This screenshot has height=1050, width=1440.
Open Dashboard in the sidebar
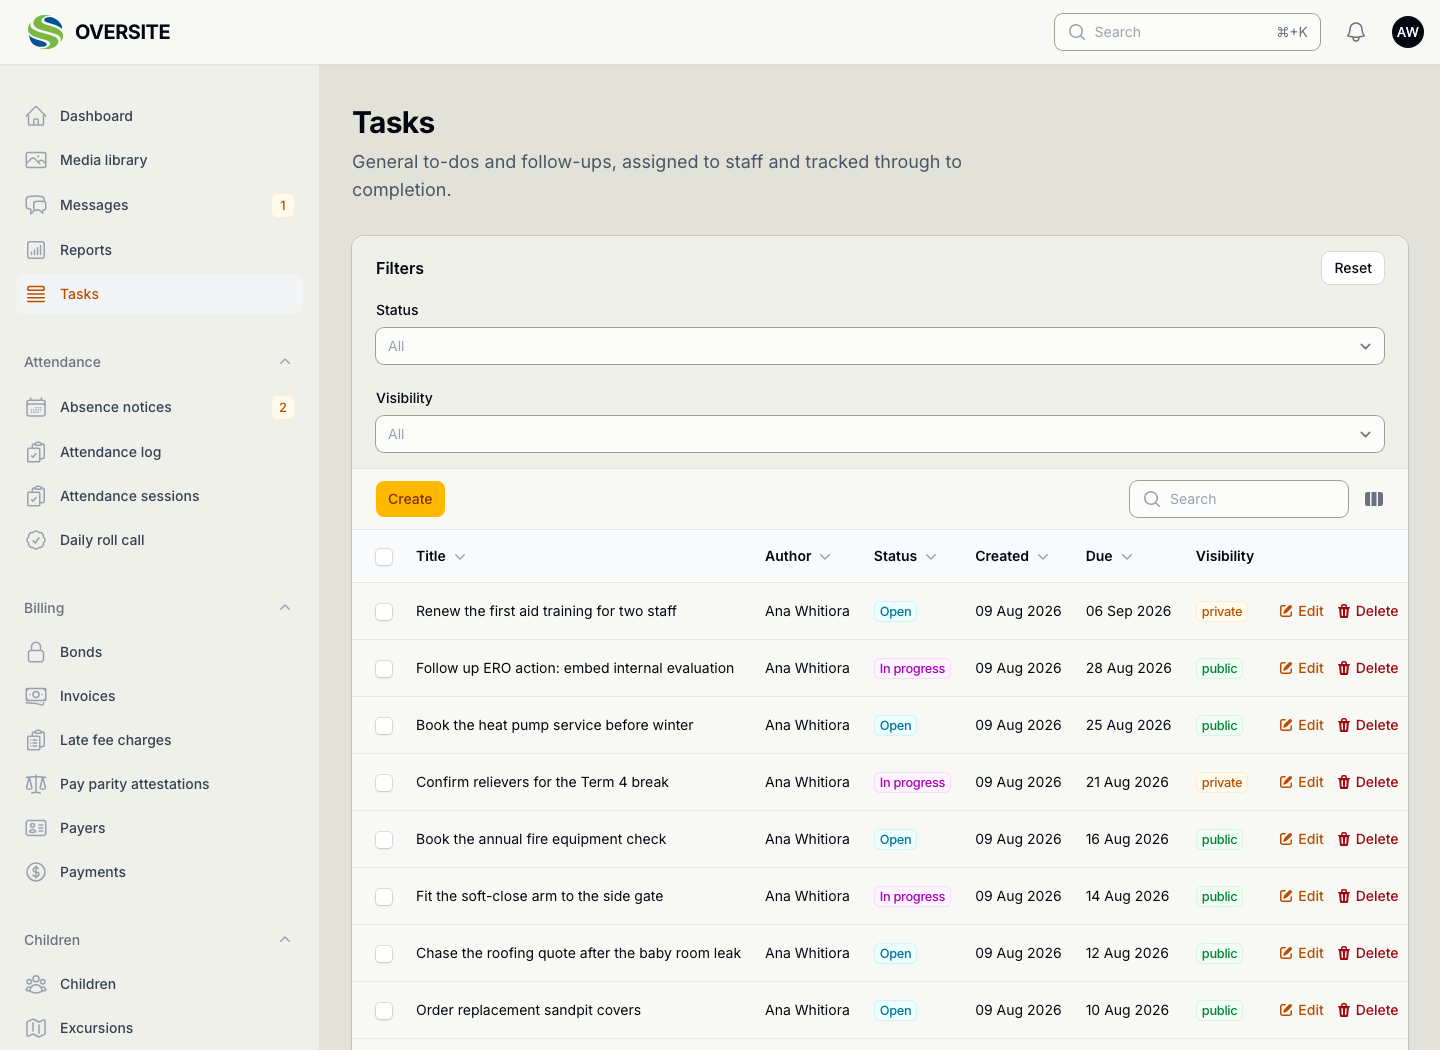(160, 116)
